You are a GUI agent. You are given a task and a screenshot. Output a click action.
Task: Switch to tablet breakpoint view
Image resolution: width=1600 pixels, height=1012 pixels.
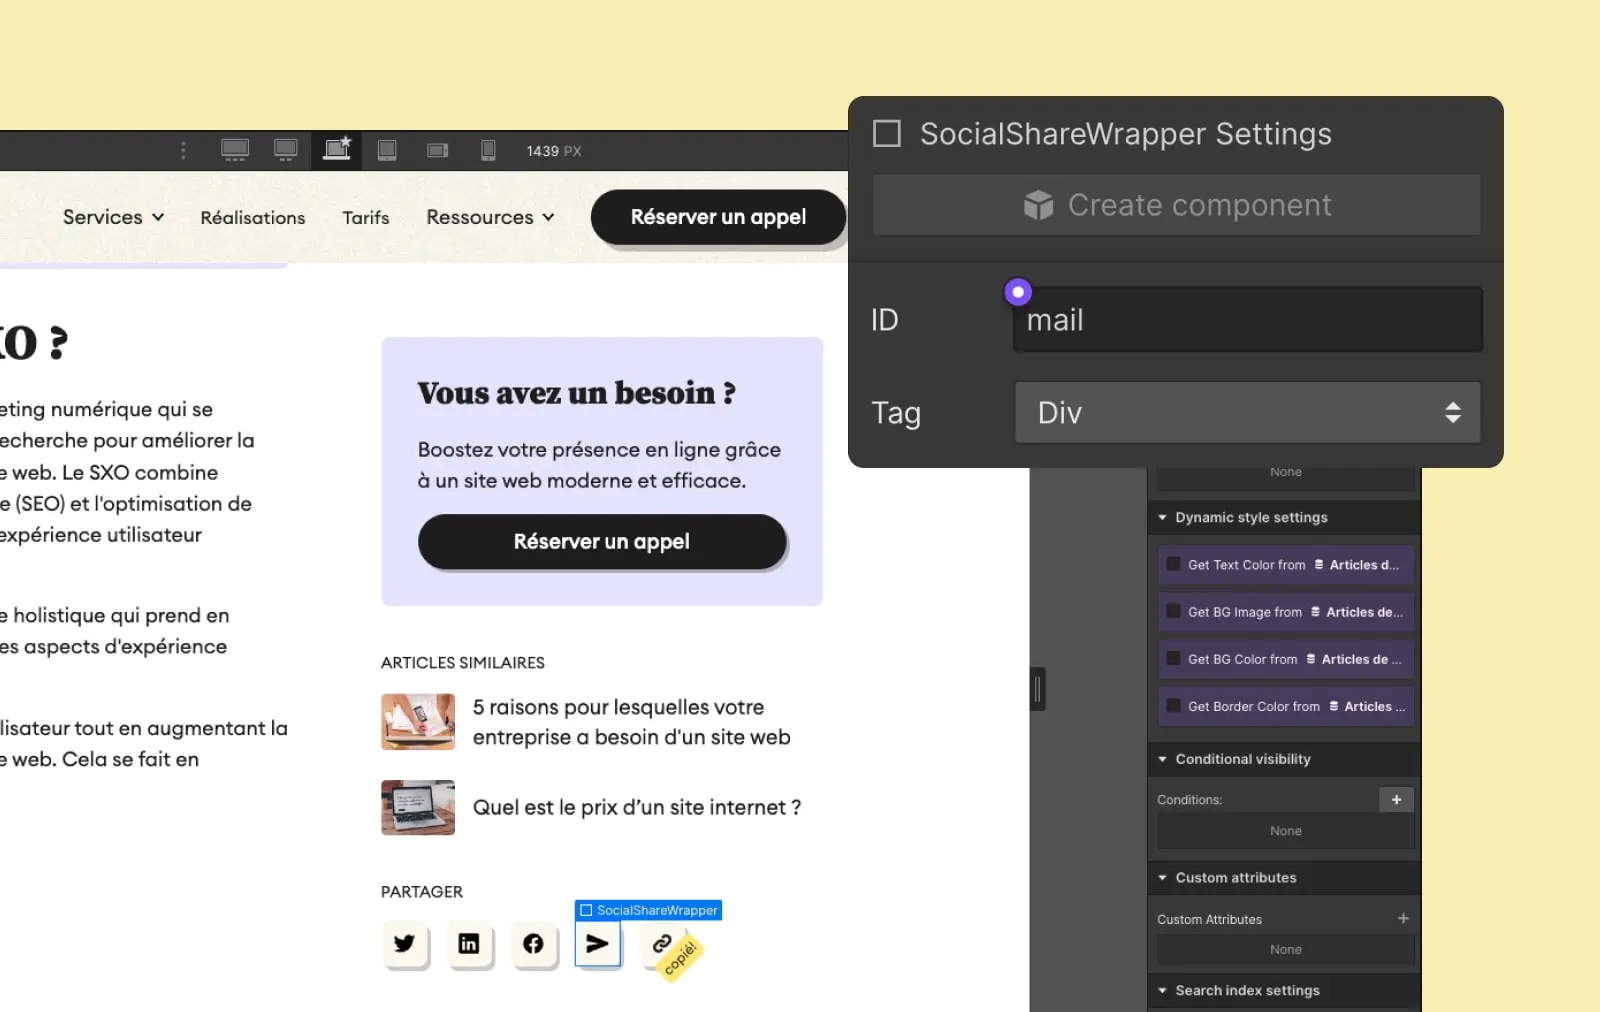[387, 150]
